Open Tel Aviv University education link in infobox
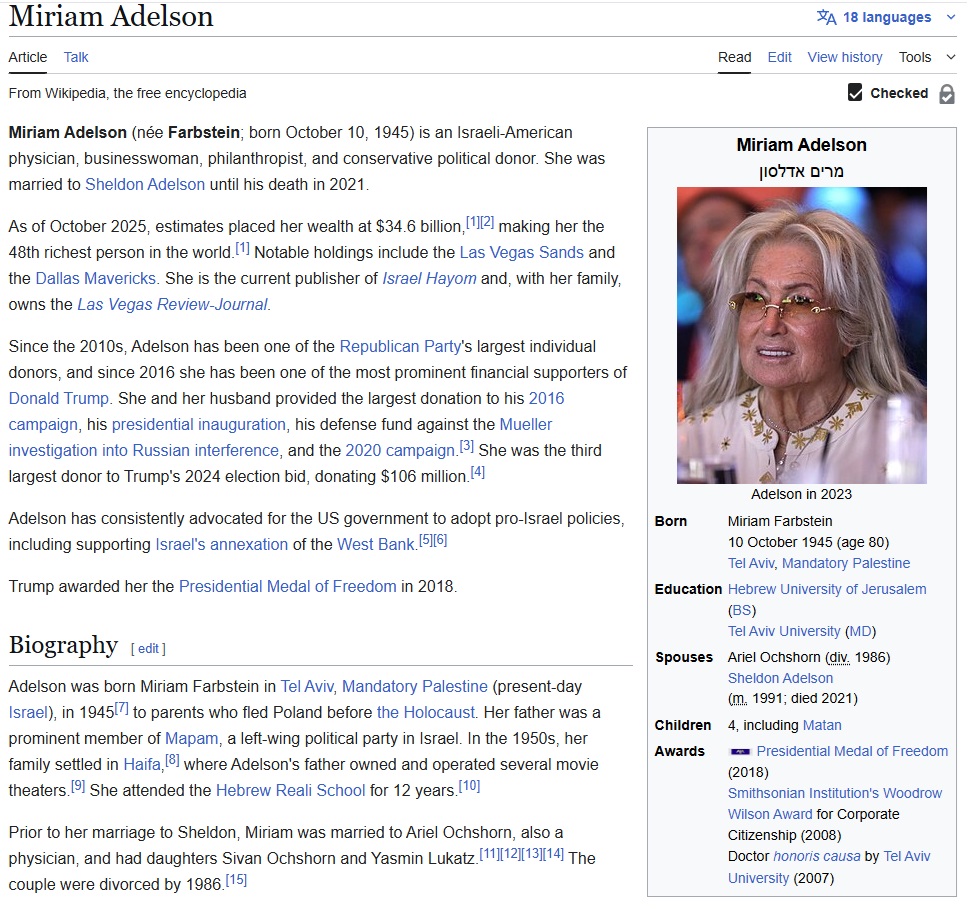The height and width of the screenshot is (909, 979). [x=784, y=631]
